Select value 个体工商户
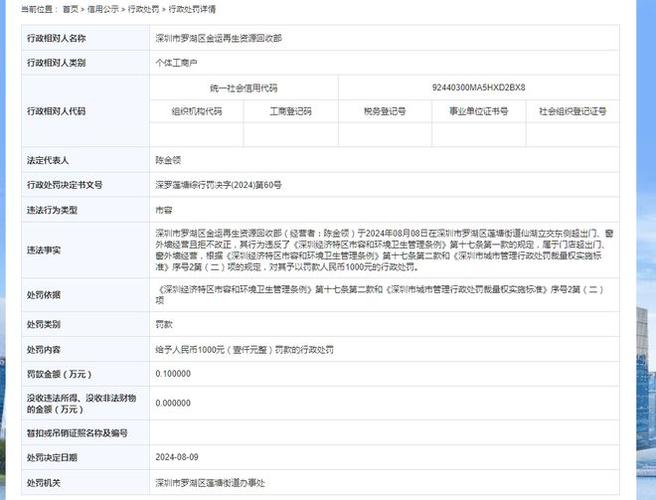The width and height of the screenshot is (656, 500). pyautogui.click(x=177, y=63)
